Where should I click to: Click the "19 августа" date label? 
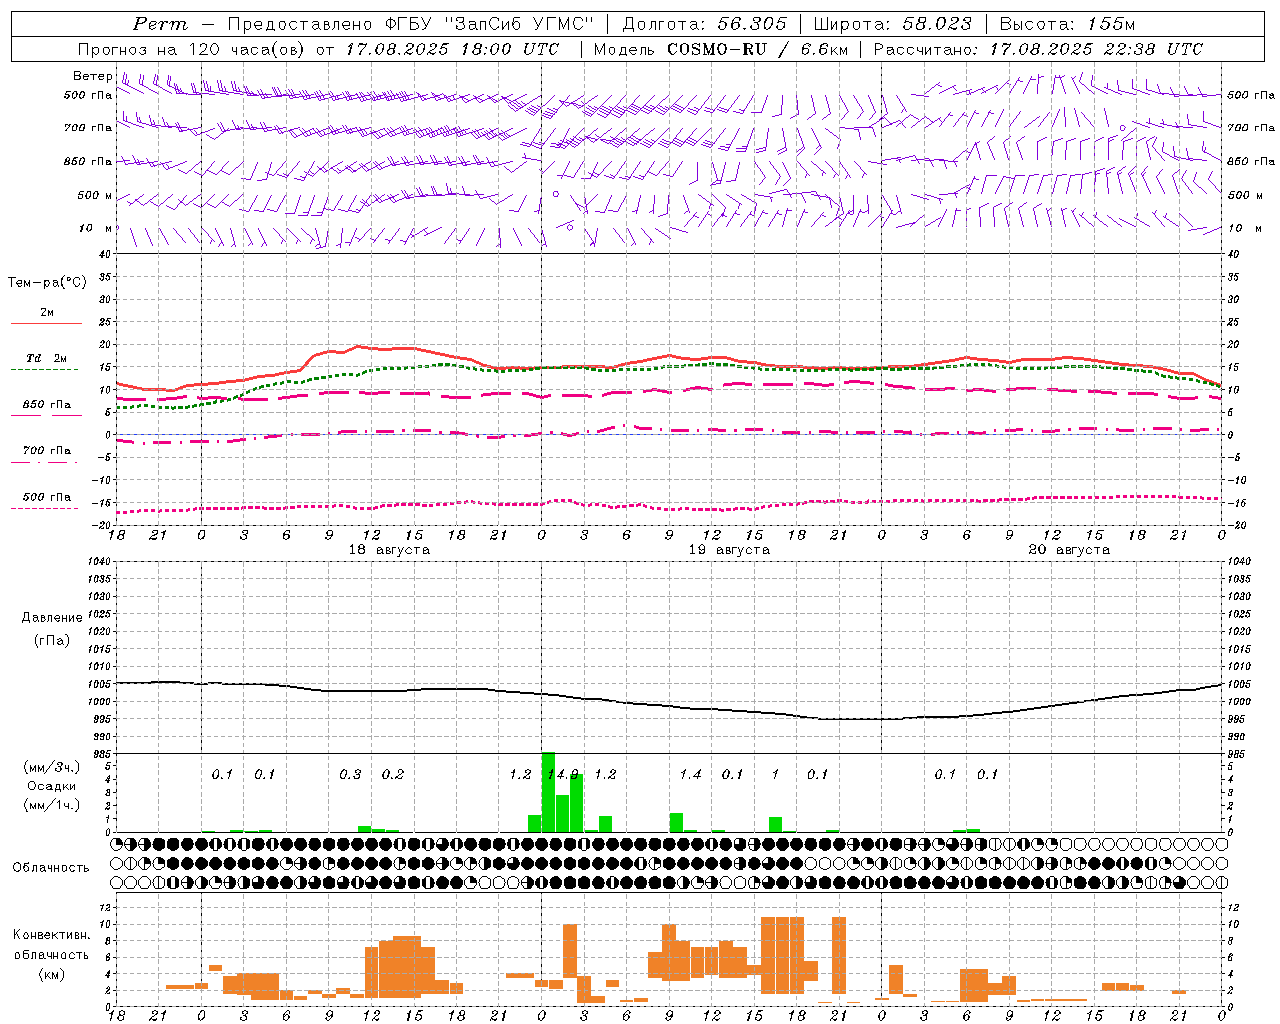729,550
